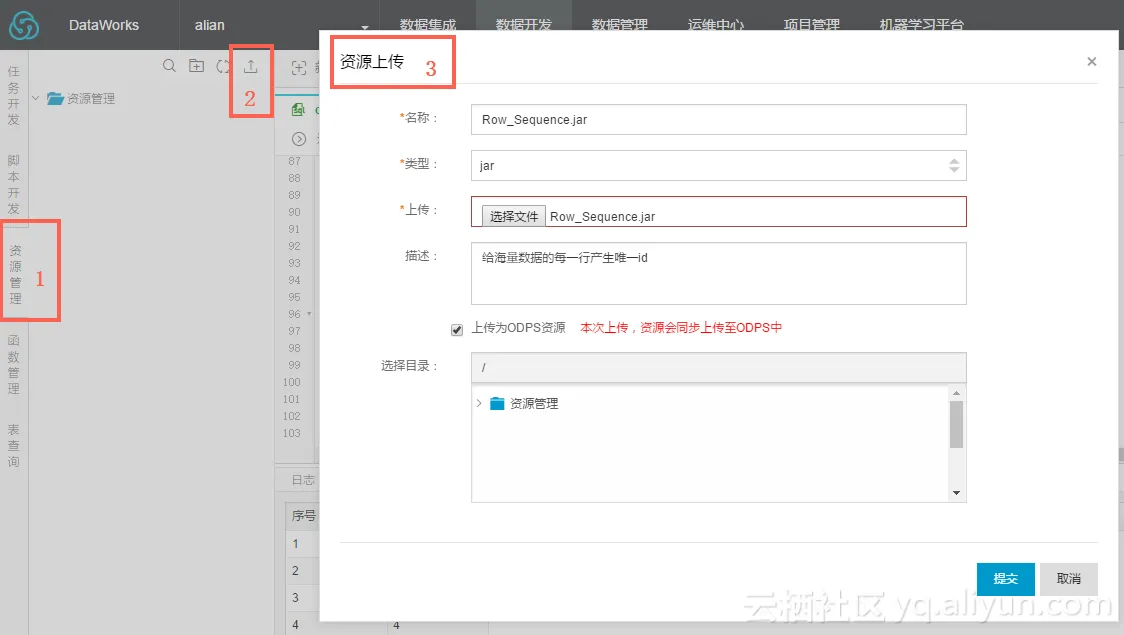This screenshot has width=1124, height=635.
Task: Click the green file tab icon
Action: click(298, 110)
